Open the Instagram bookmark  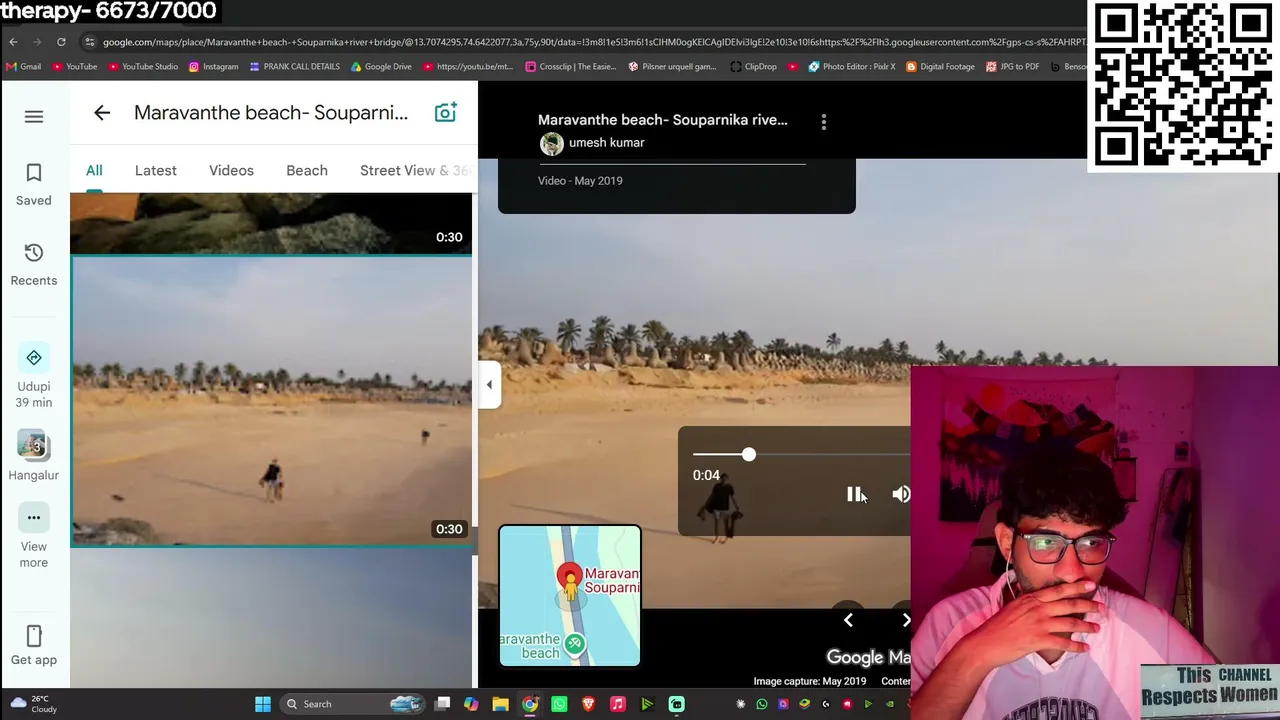pos(213,67)
